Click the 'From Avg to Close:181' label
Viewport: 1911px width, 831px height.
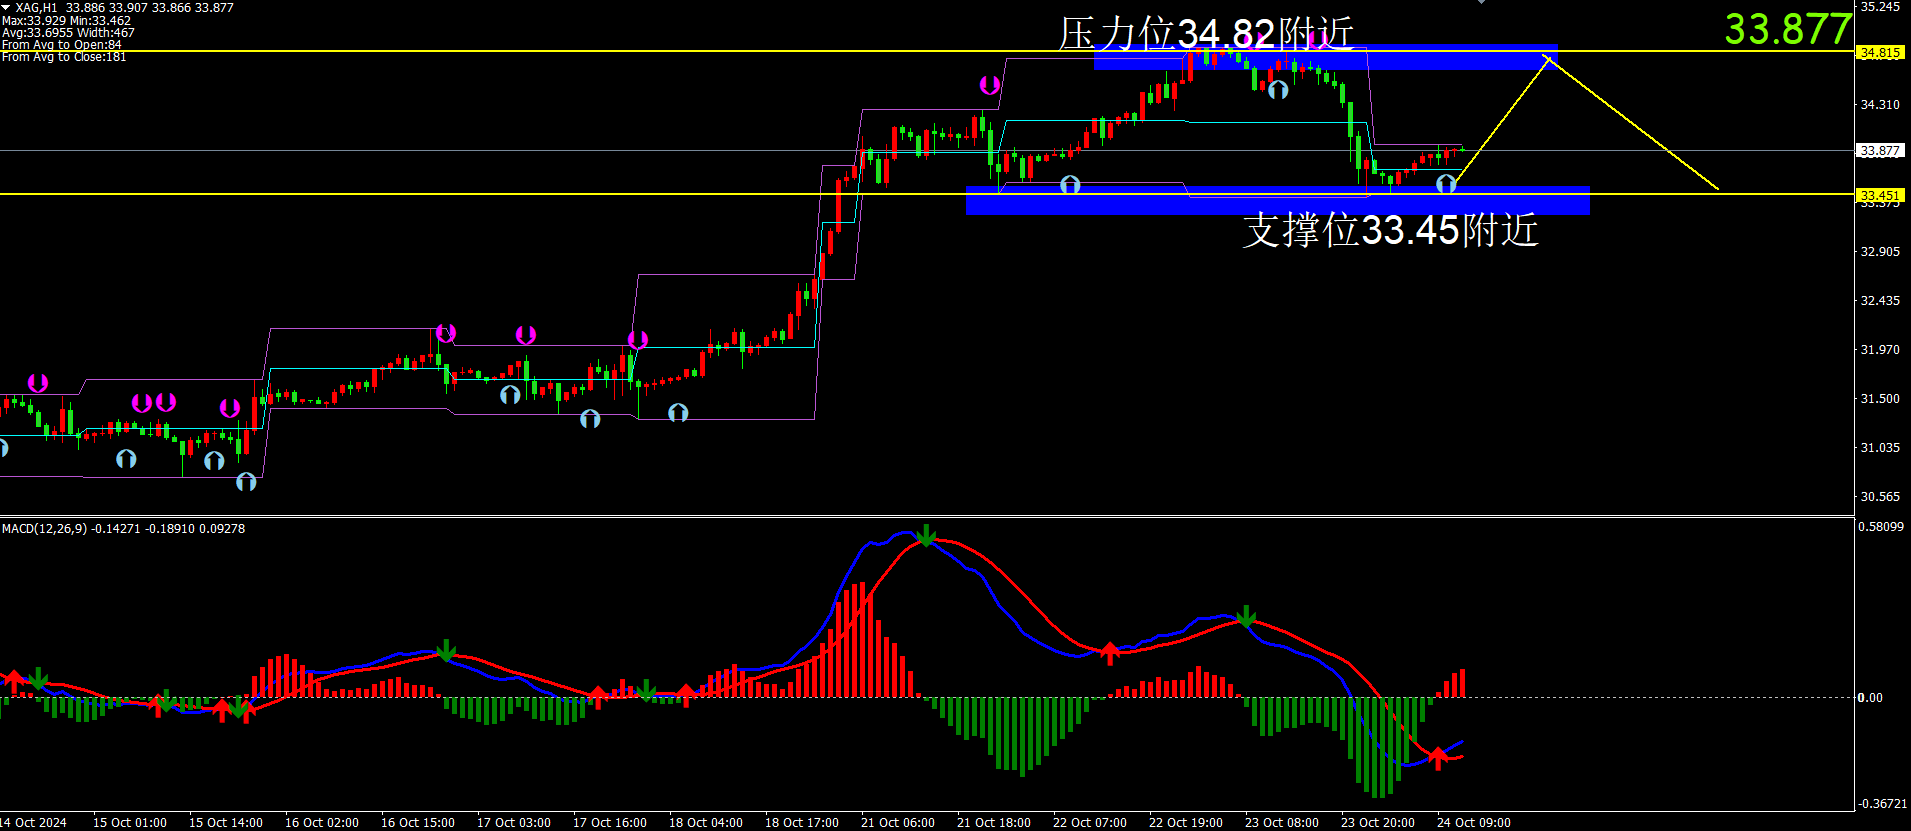[x=64, y=56]
